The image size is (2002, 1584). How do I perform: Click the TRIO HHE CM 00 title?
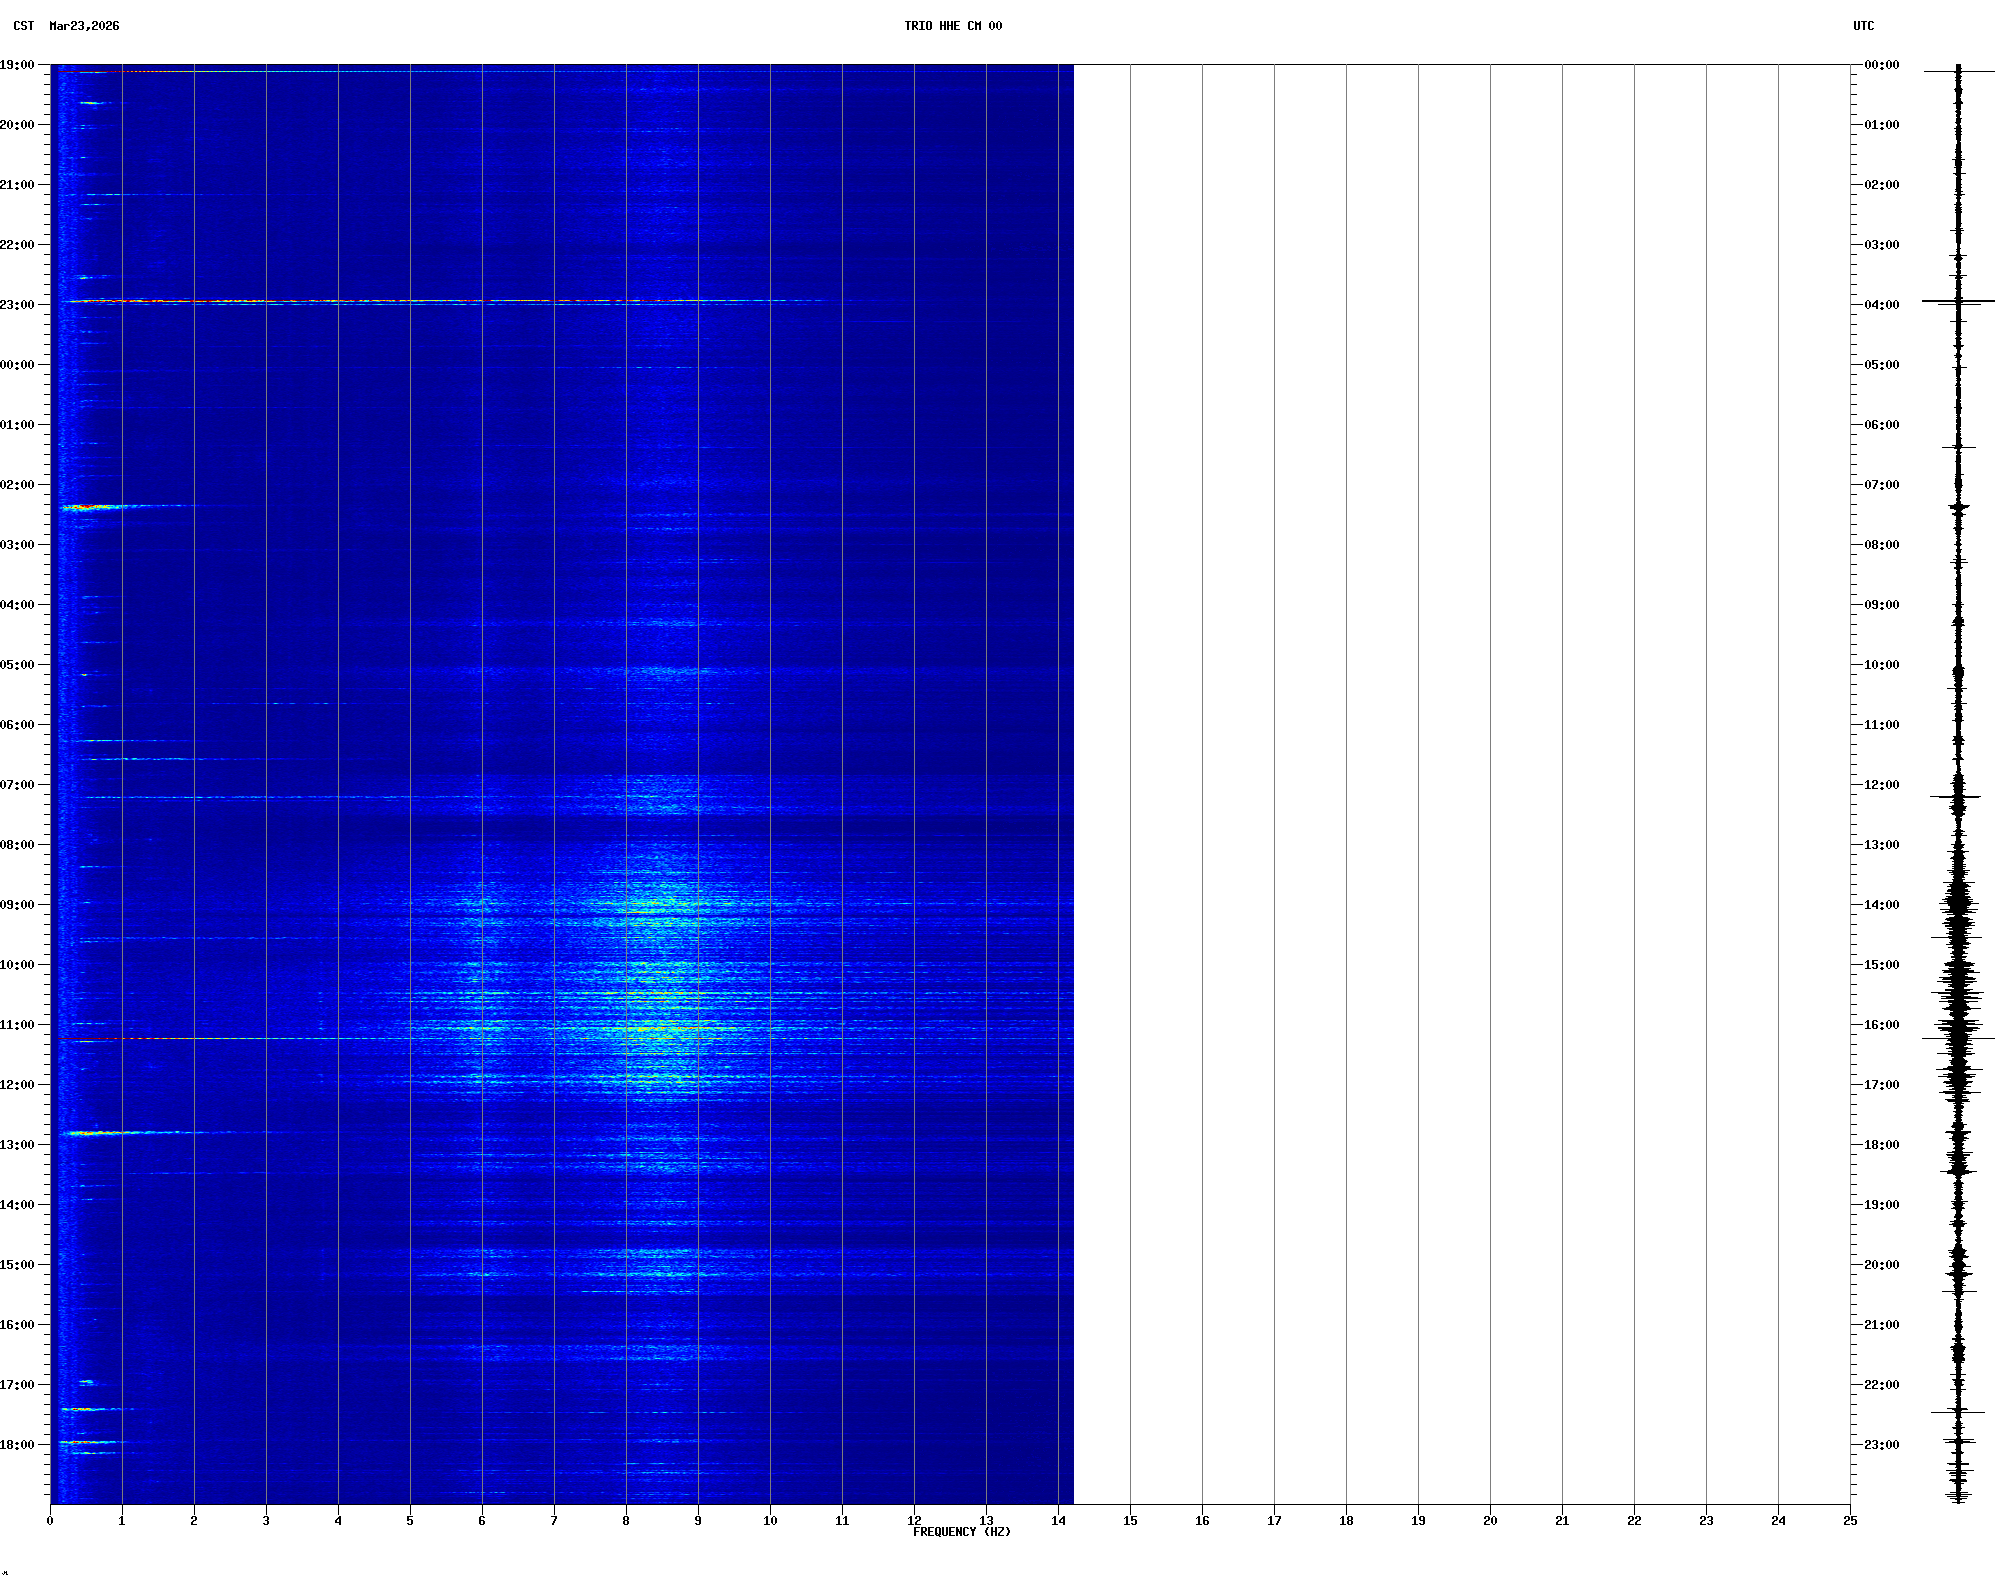pyautogui.click(x=952, y=26)
